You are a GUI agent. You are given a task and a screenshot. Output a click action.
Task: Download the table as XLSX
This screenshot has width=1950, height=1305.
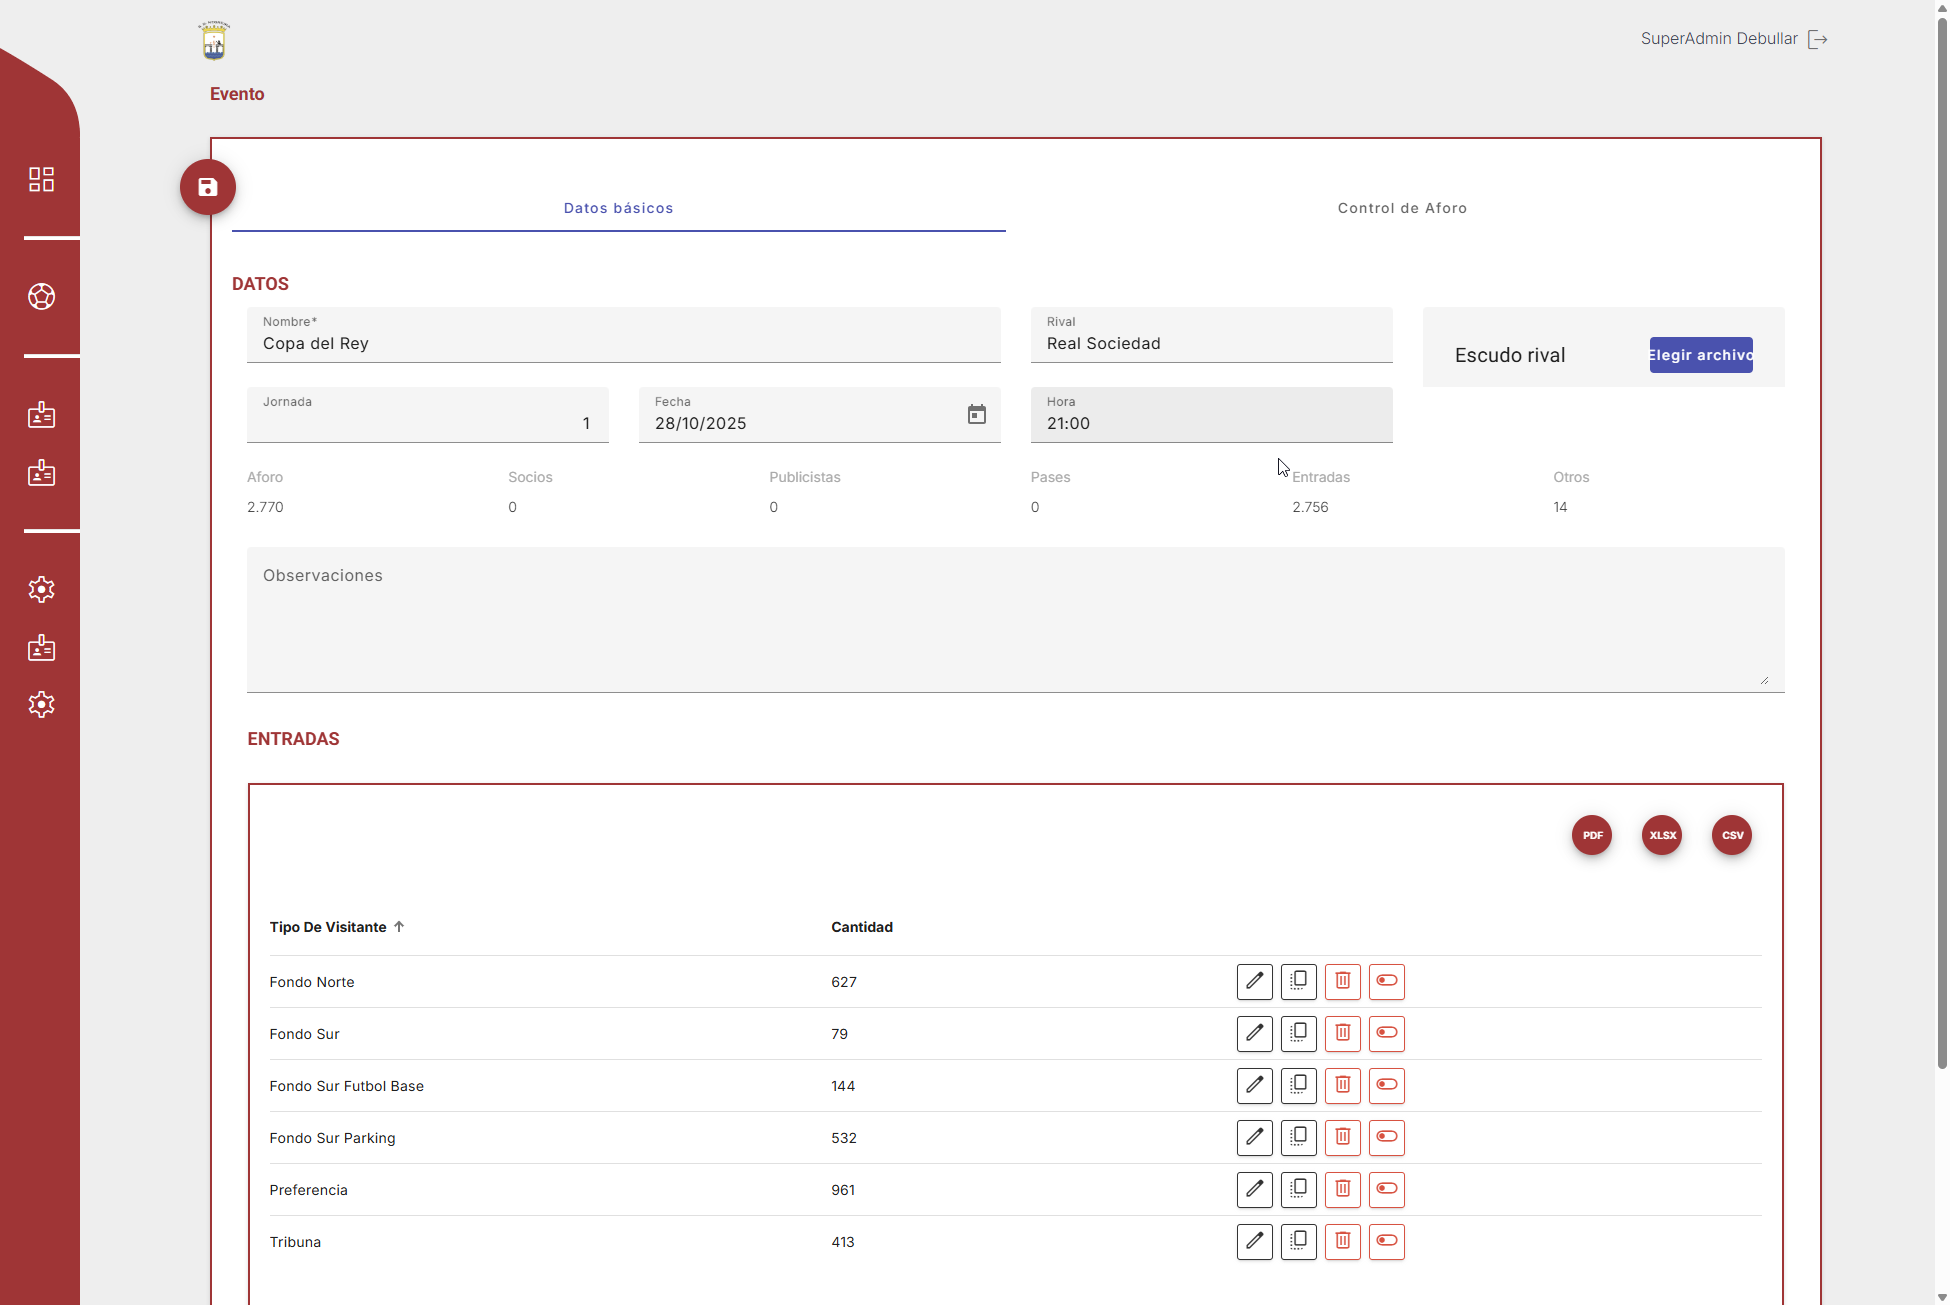1662,835
